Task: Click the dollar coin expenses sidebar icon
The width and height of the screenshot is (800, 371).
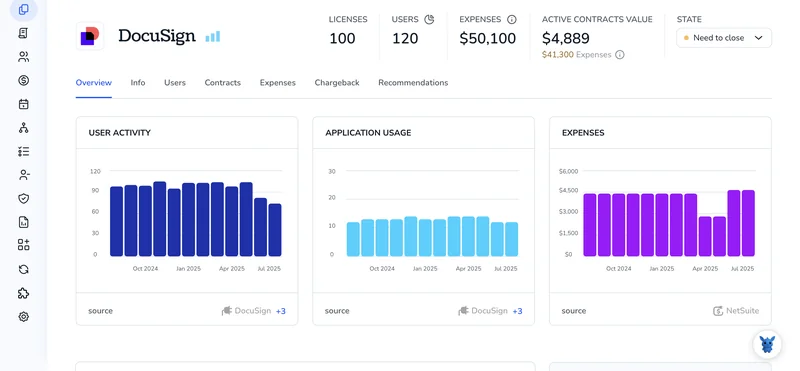Action: (x=23, y=80)
